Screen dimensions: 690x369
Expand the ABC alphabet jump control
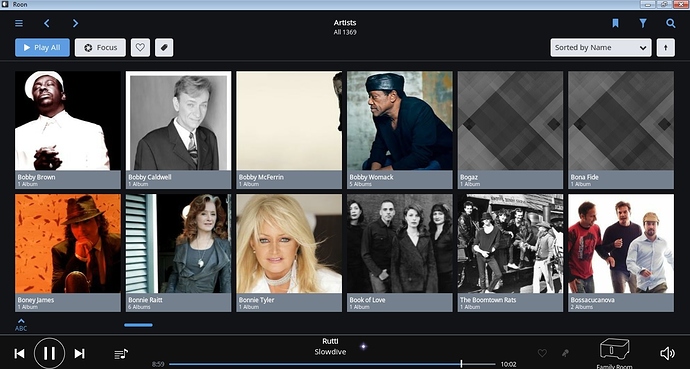point(21,325)
